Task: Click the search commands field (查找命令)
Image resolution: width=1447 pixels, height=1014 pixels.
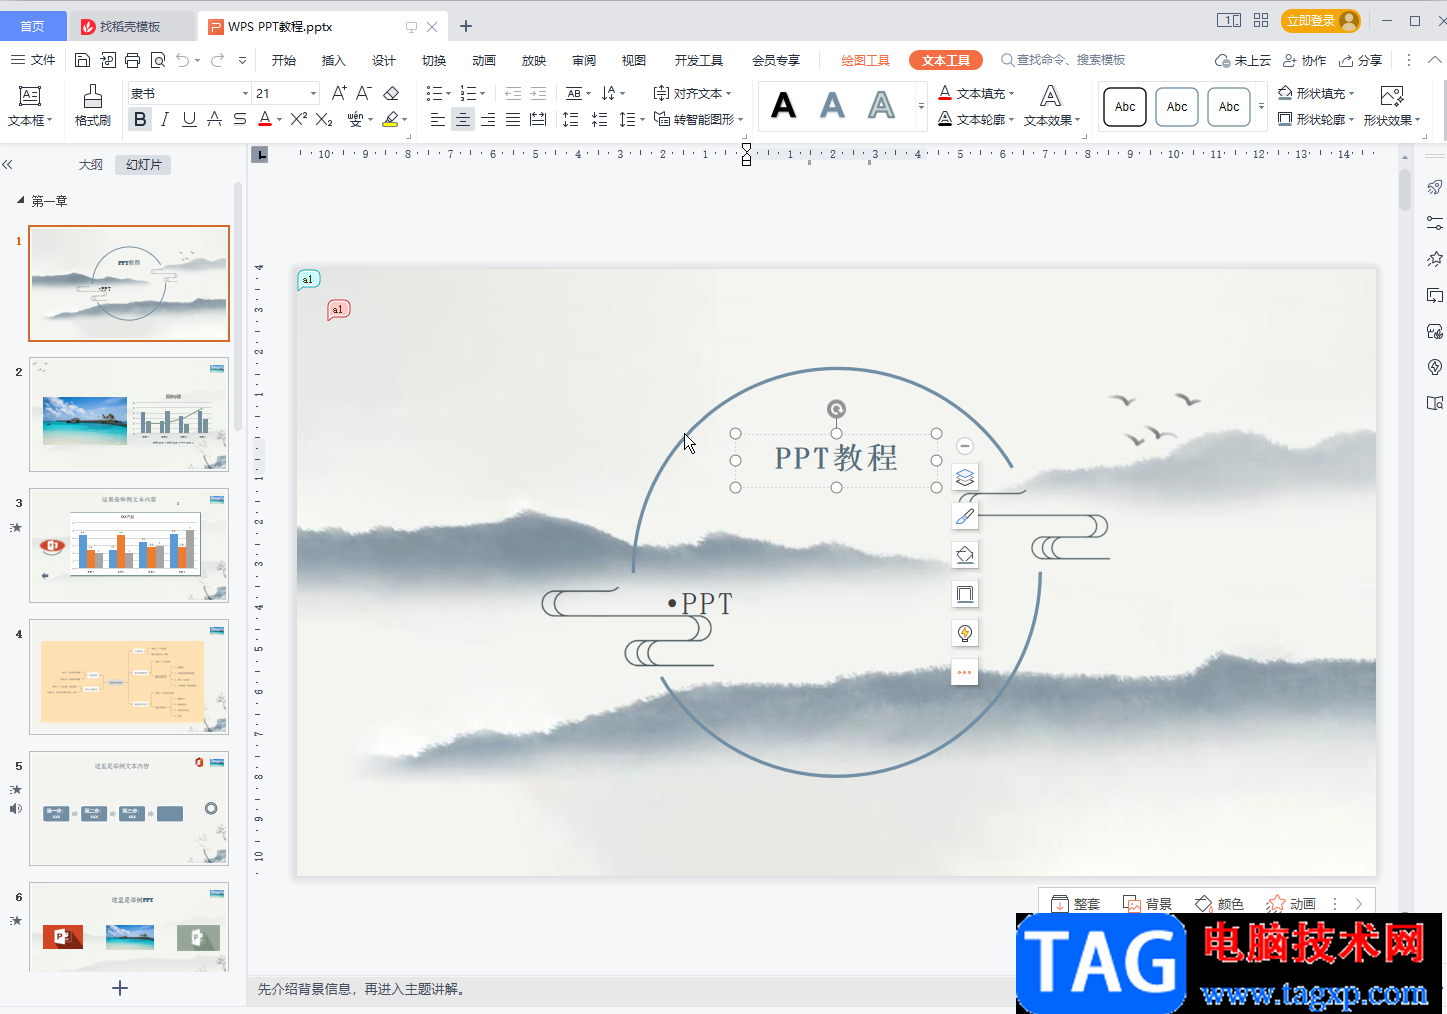Action: coord(1063,60)
